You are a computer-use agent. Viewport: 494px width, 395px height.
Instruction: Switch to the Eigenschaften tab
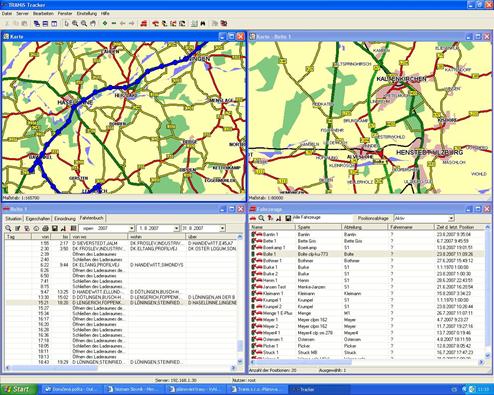tap(38, 219)
